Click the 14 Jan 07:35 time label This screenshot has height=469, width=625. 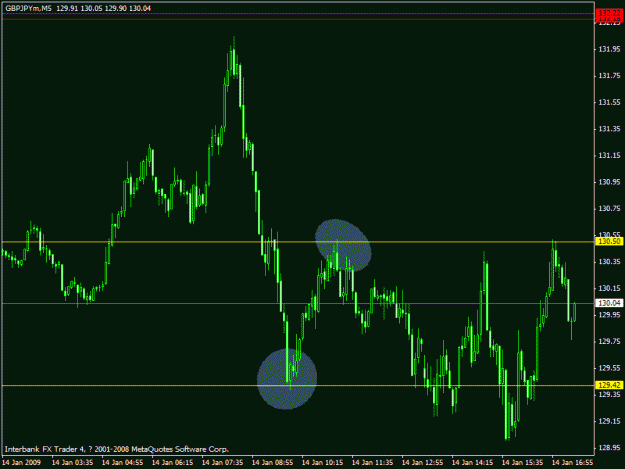(x=222, y=463)
